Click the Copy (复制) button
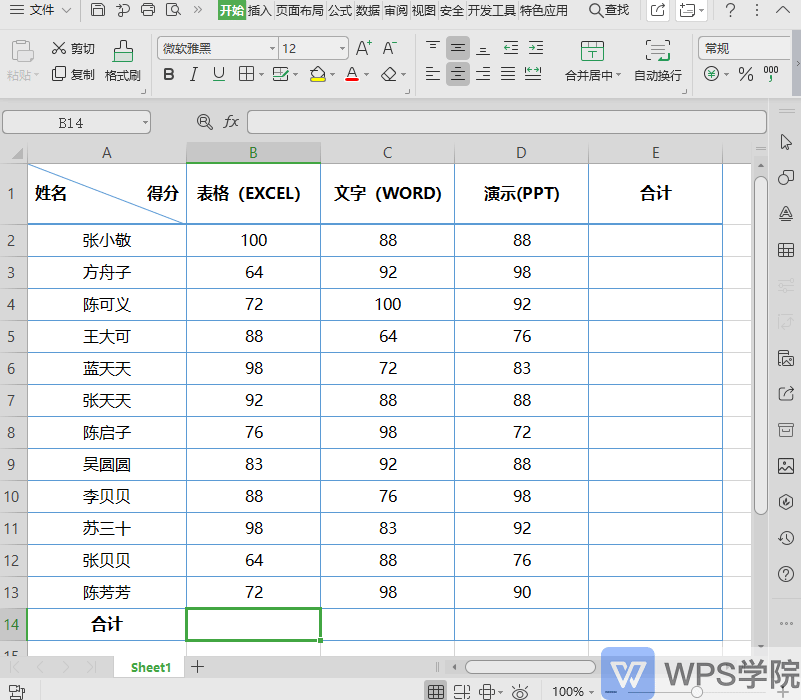 point(73,74)
